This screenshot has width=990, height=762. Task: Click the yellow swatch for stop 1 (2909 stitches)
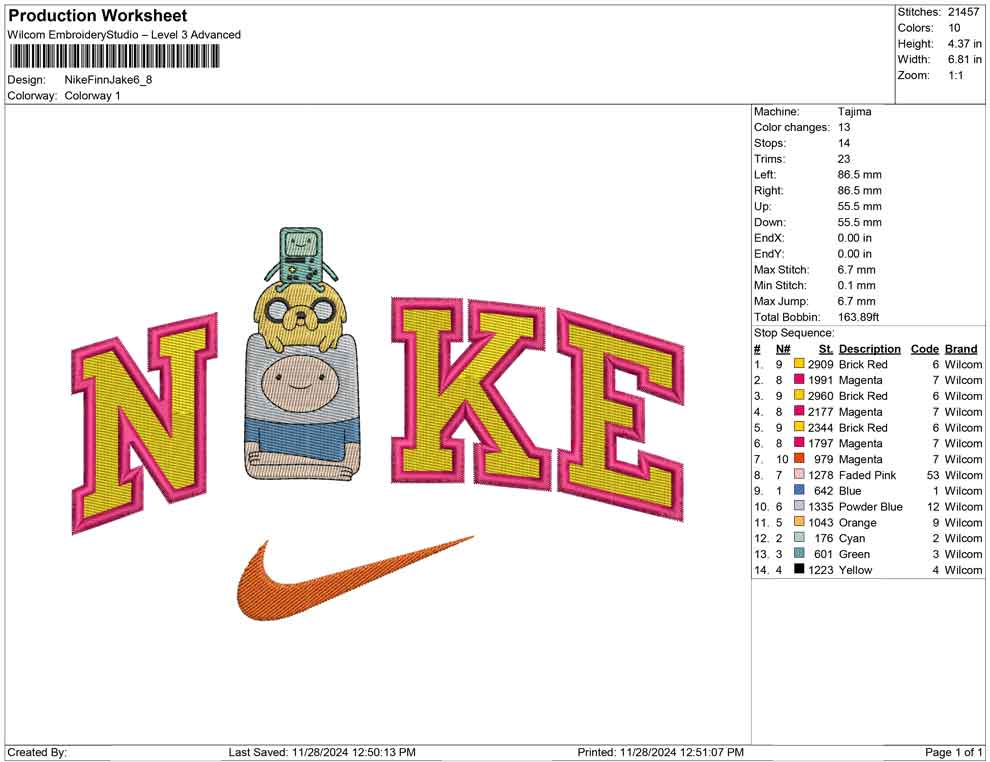point(799,364)
